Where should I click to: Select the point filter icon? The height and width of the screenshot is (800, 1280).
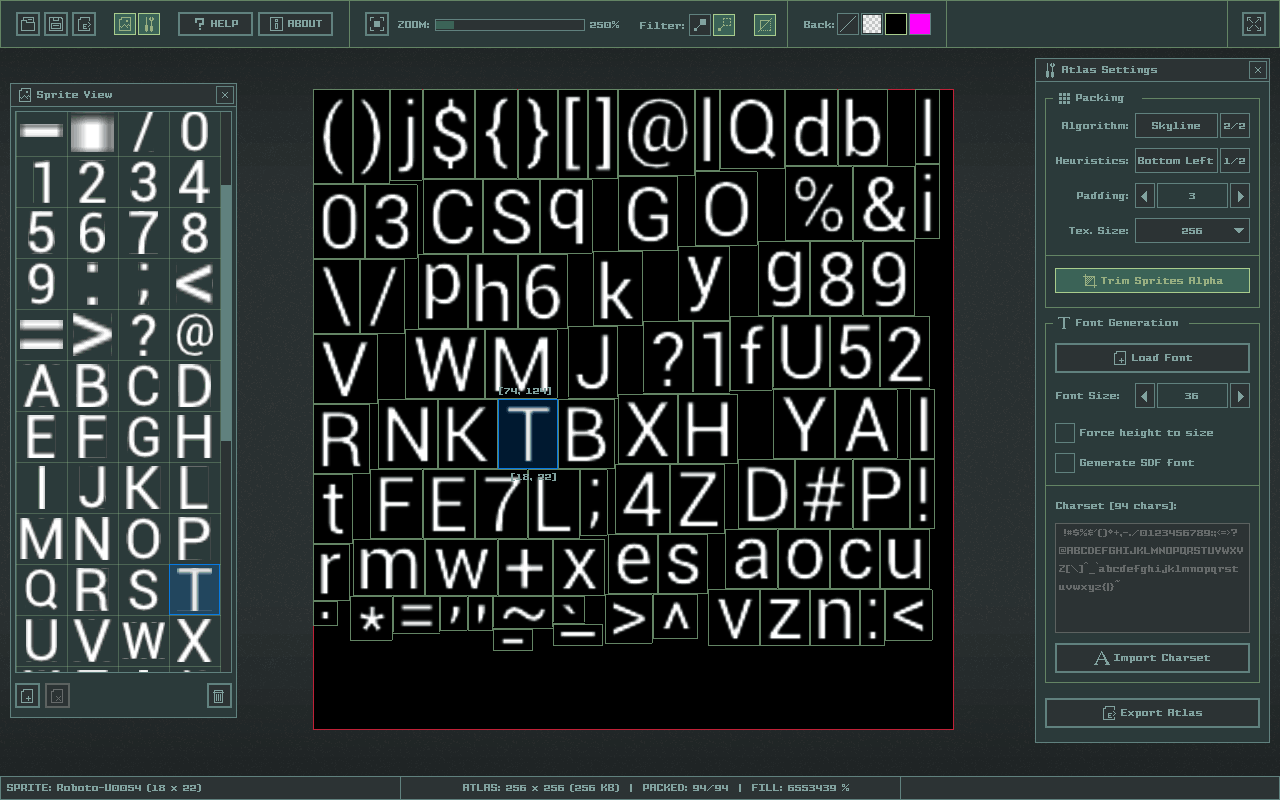(x=700, y=24)
